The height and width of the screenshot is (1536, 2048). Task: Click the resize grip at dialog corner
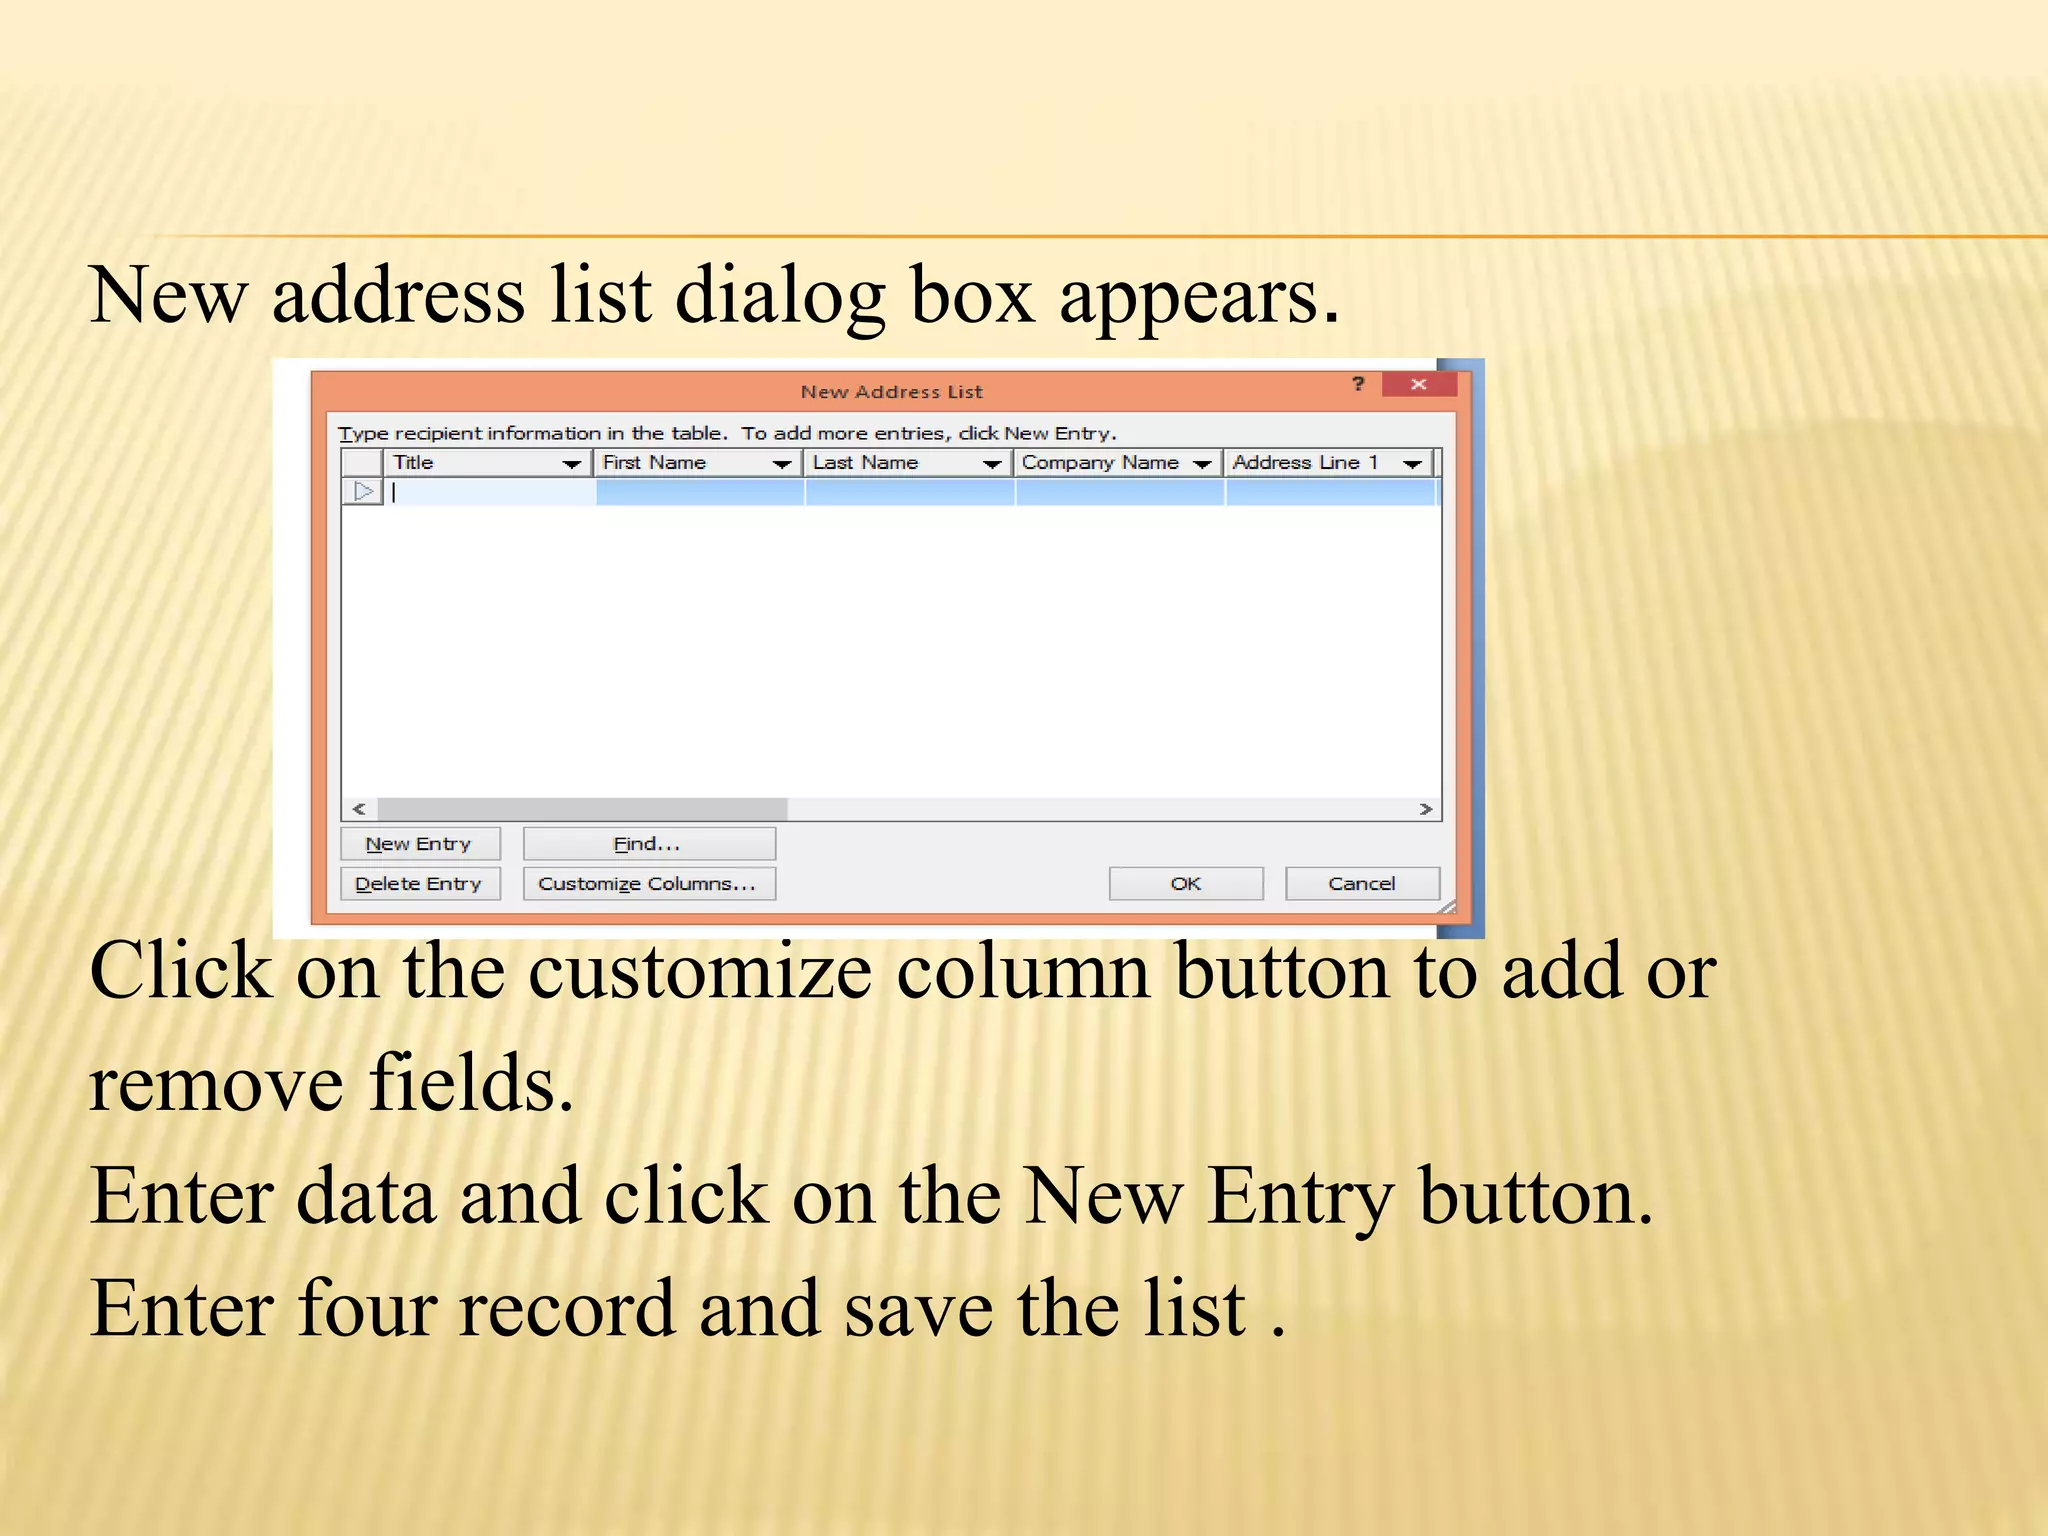tap(1447, 907)
